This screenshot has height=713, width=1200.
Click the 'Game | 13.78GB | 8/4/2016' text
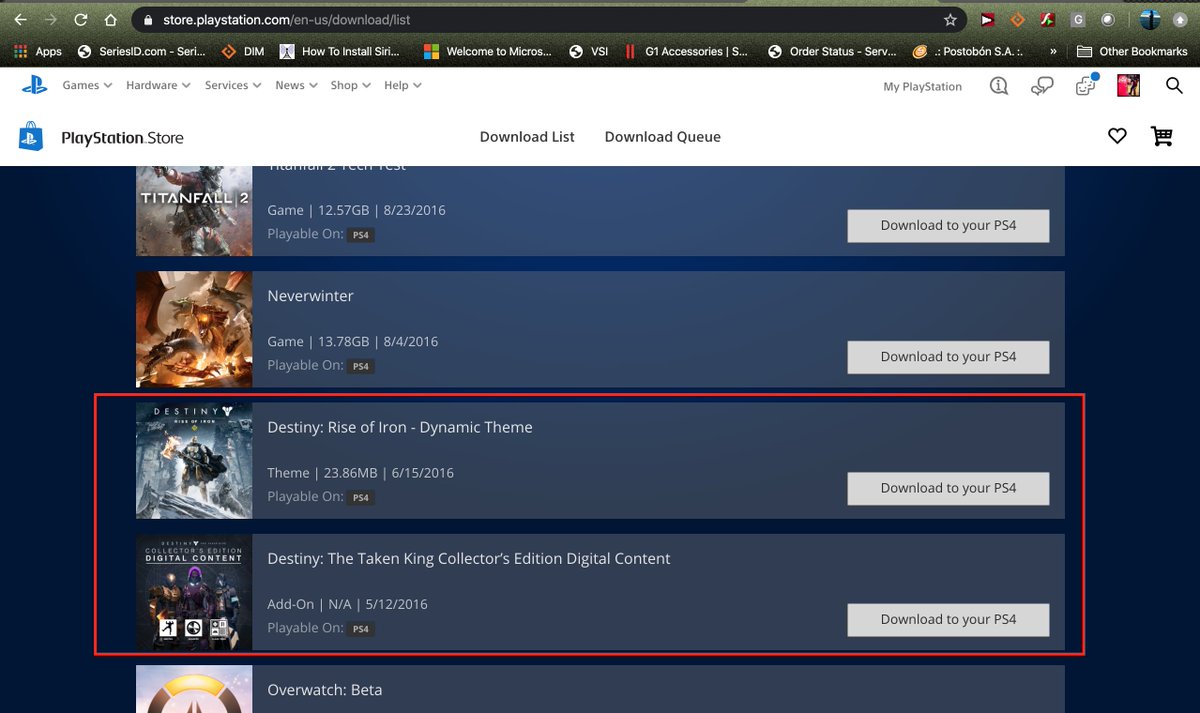tap(353, 342)
